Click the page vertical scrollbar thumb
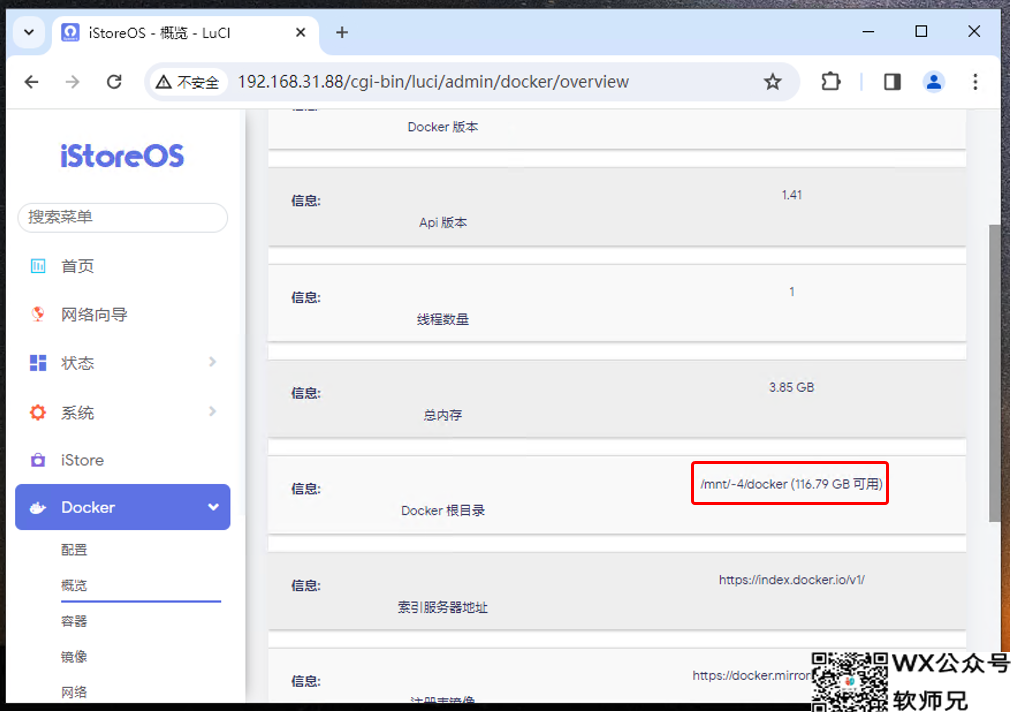The image size is (1011, 712). pos(994,373)
